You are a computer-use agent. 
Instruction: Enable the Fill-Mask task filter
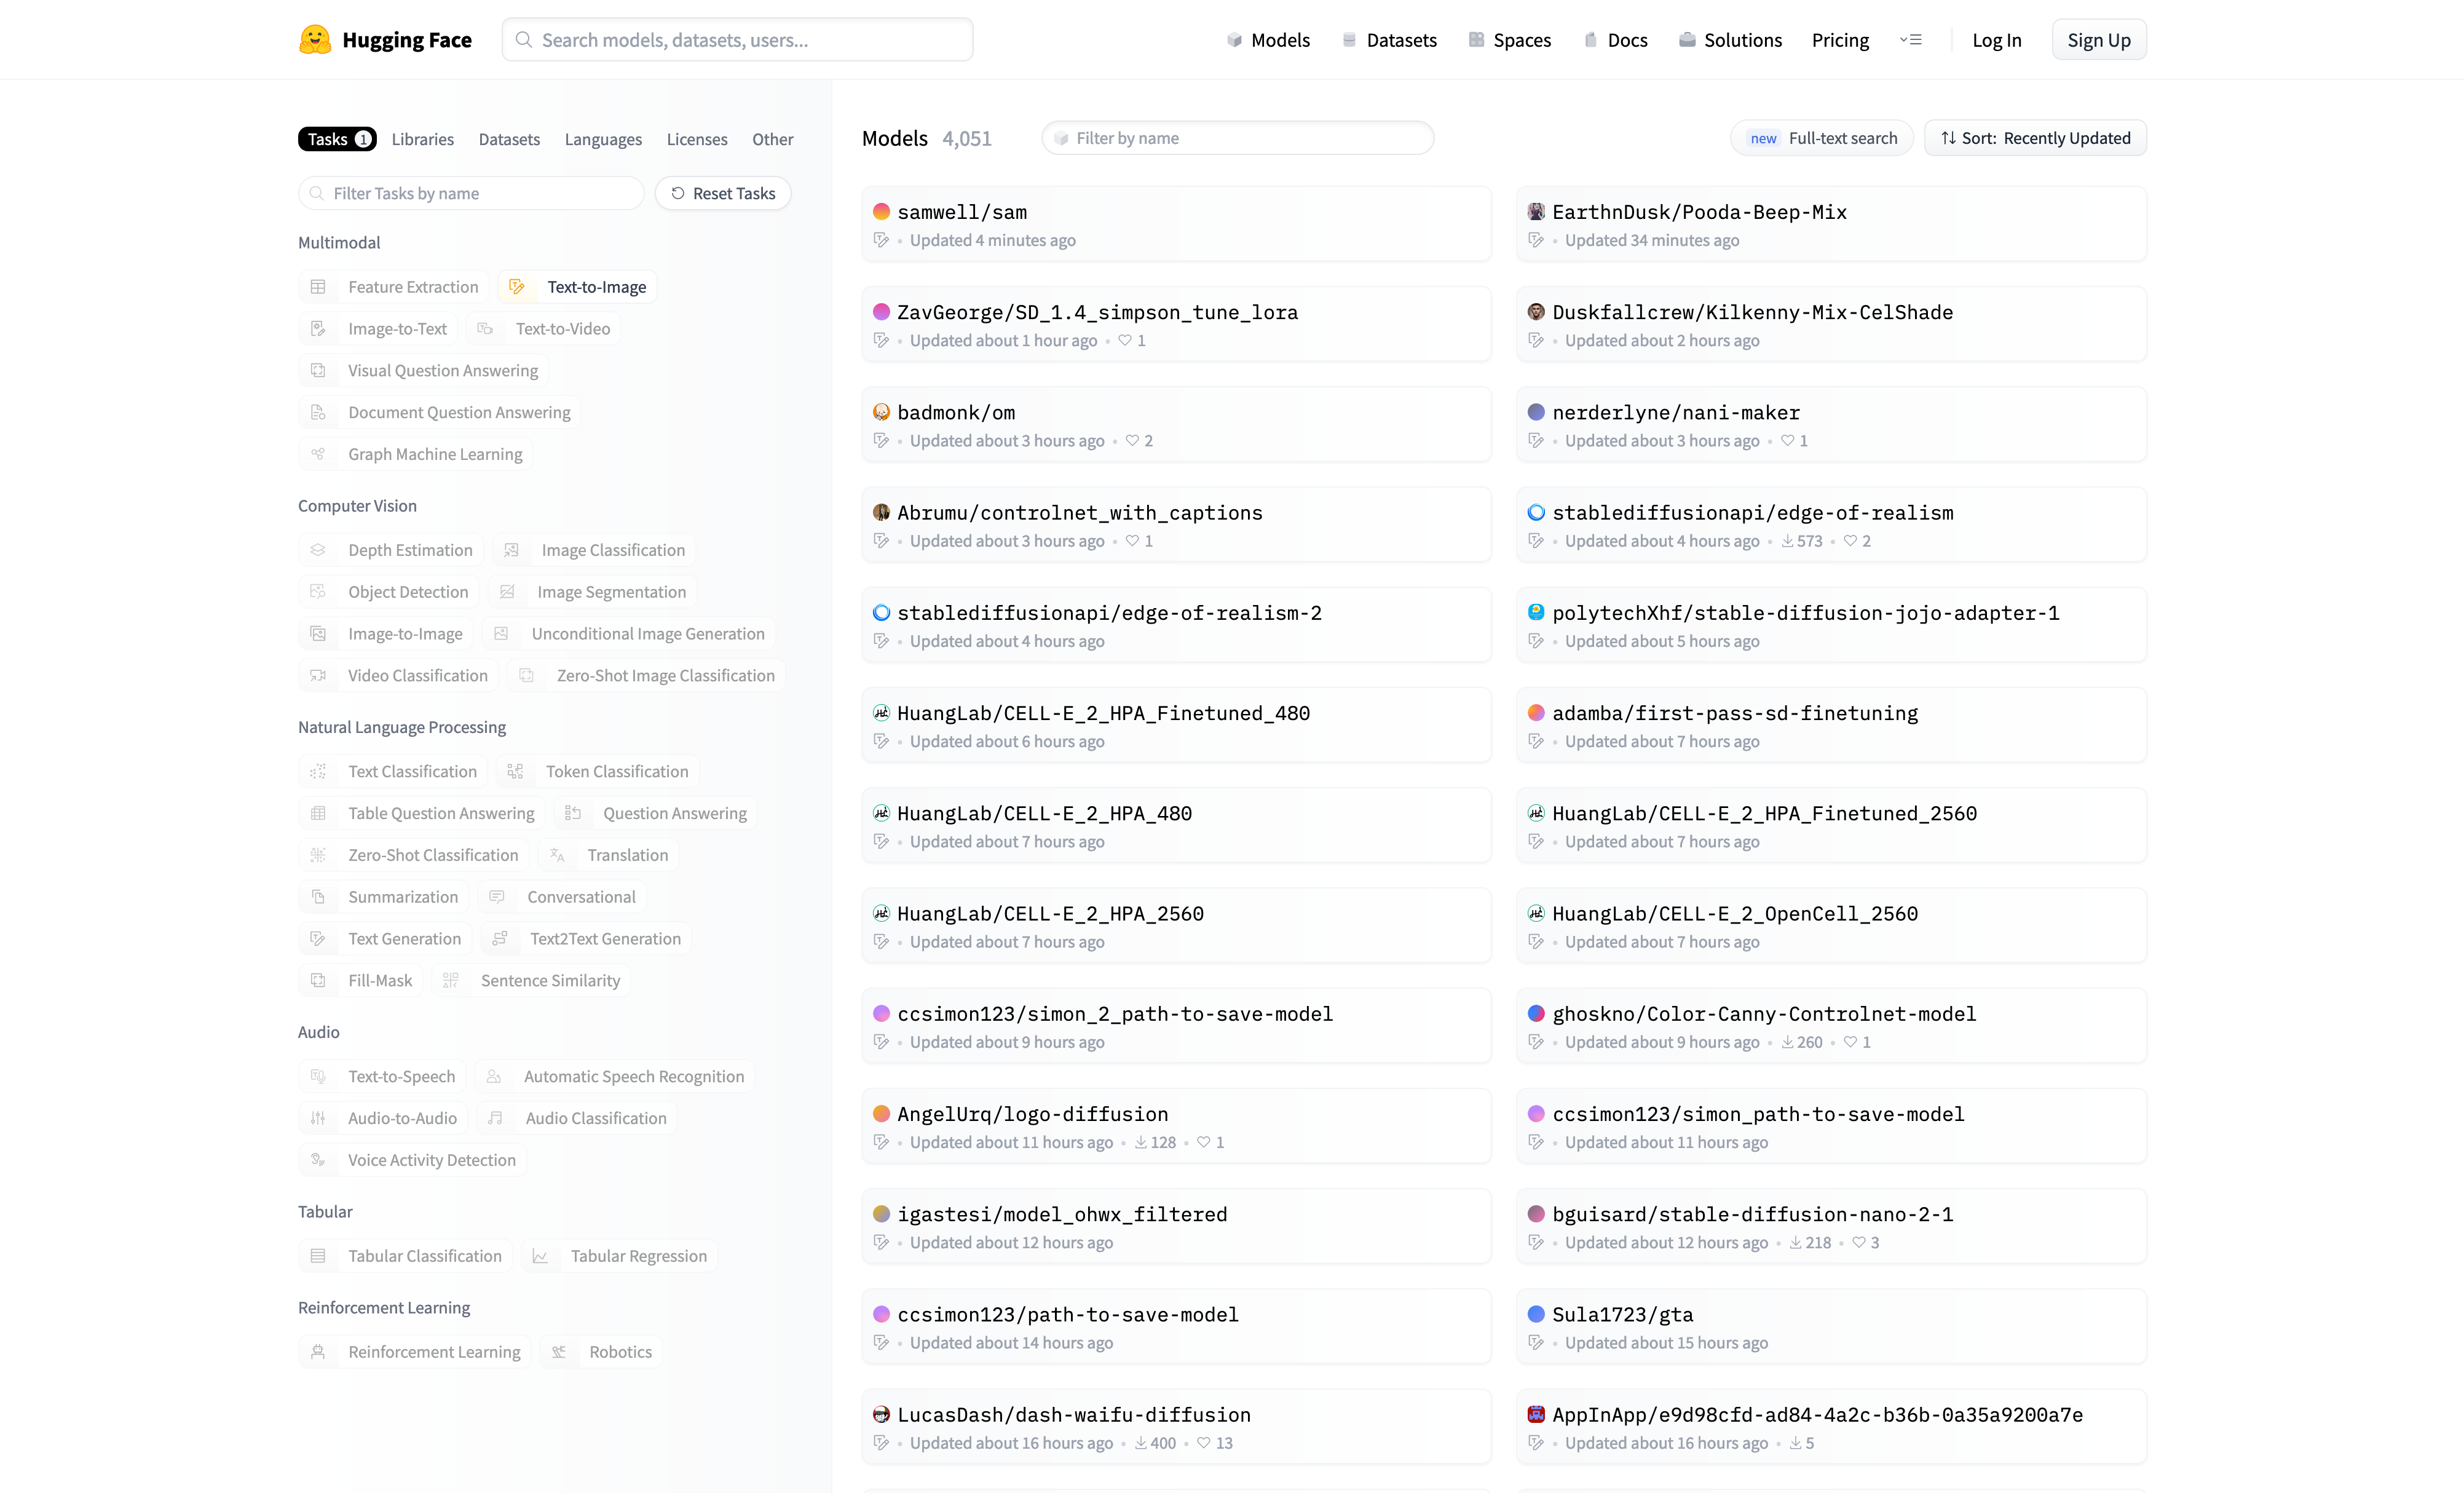[360, 981]
